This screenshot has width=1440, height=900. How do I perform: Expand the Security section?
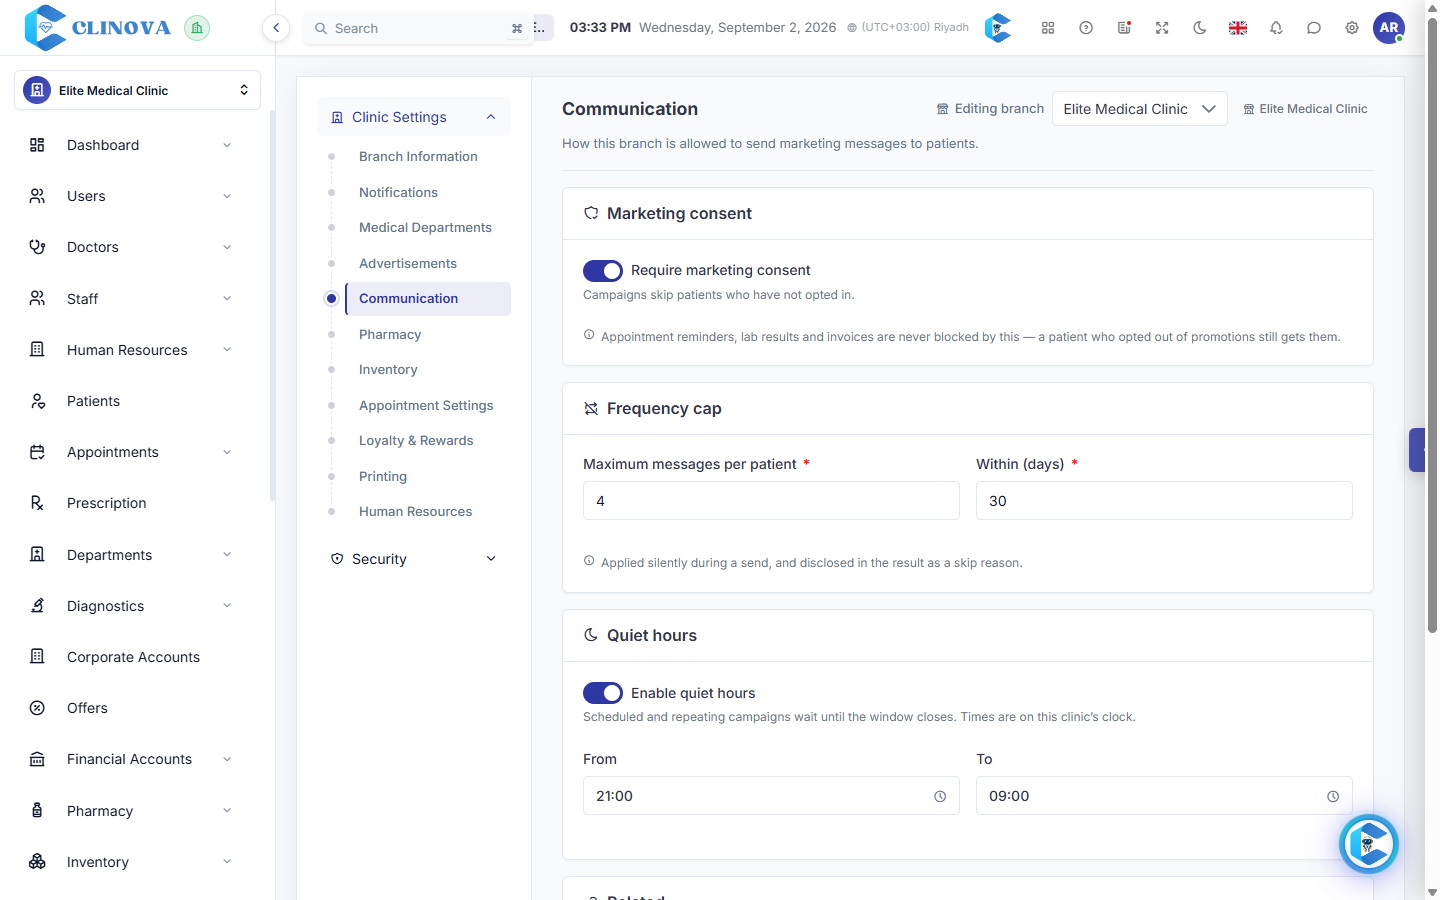[x=414, y=559]
